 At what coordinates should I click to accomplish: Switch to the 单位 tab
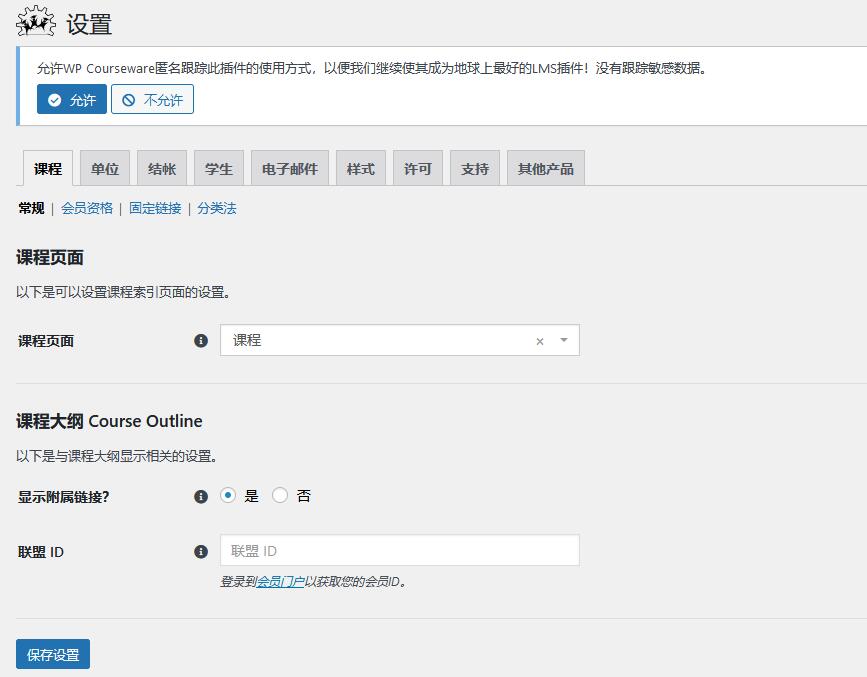coord(105,169)
